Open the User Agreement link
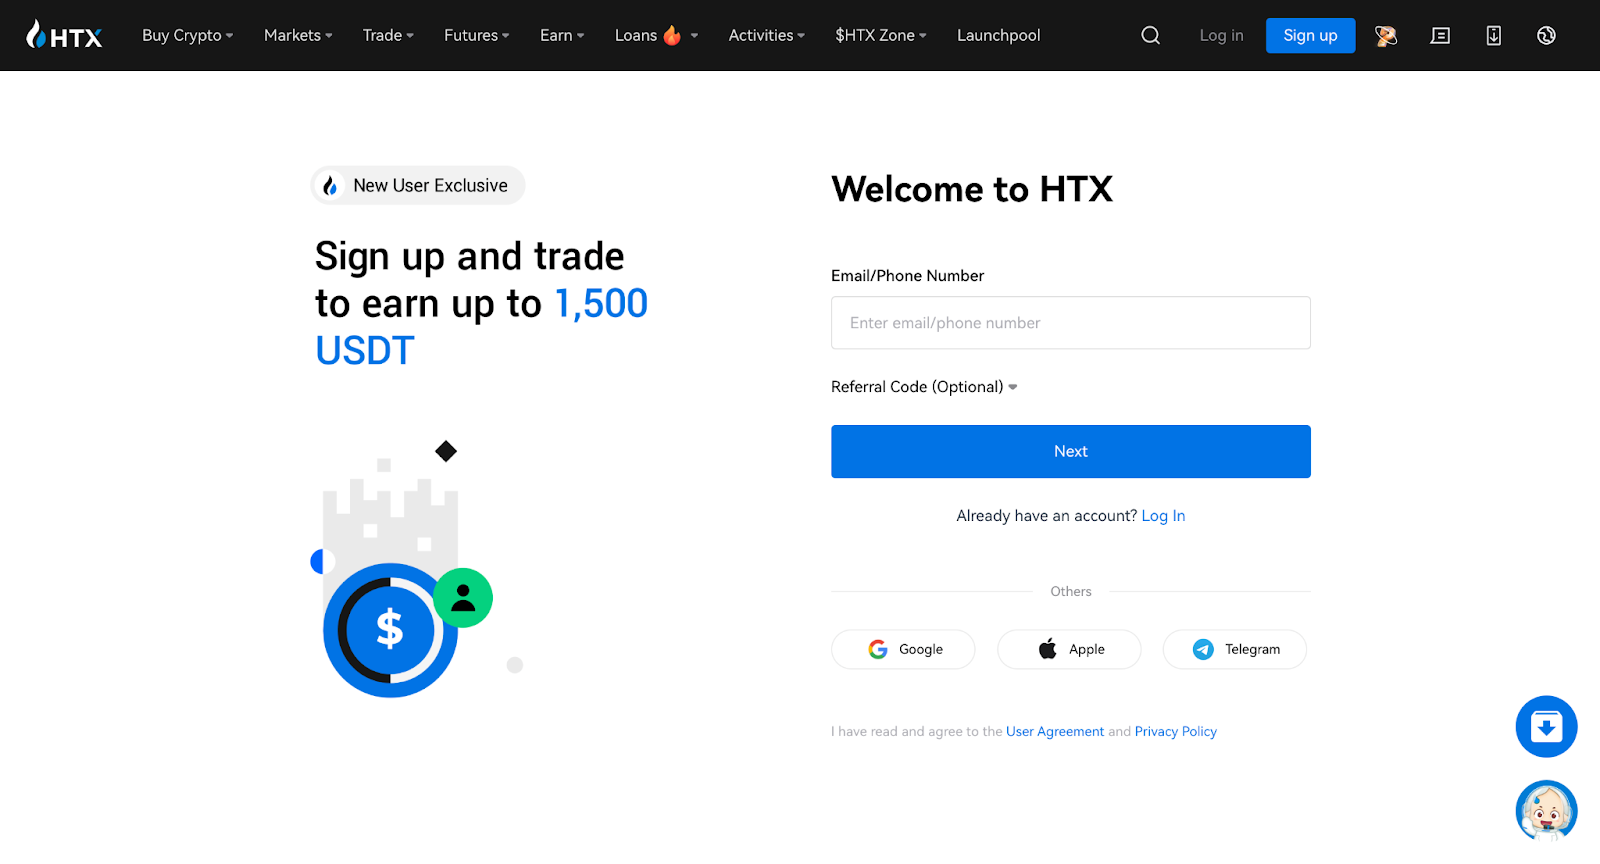 [x=1054, y=732]
